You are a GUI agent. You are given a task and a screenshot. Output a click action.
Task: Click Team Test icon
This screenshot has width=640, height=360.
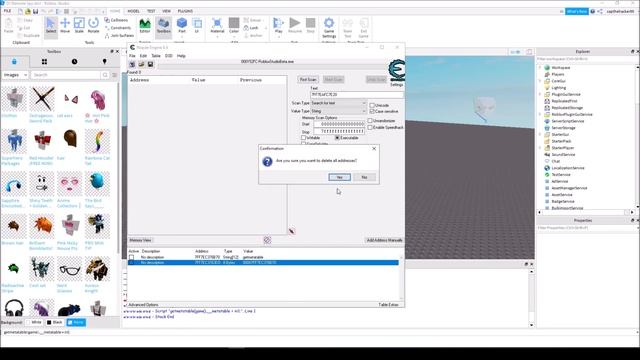click(x=347, y=27)
